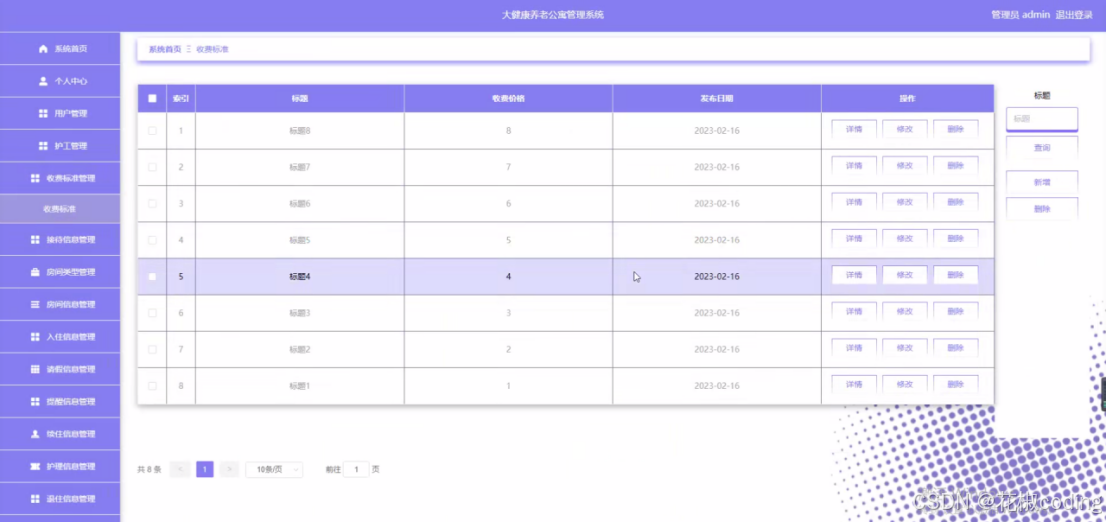This screenshot has width=1106, height=522.
Task: Click 管理员 admin in the header
Action: 1021,15
